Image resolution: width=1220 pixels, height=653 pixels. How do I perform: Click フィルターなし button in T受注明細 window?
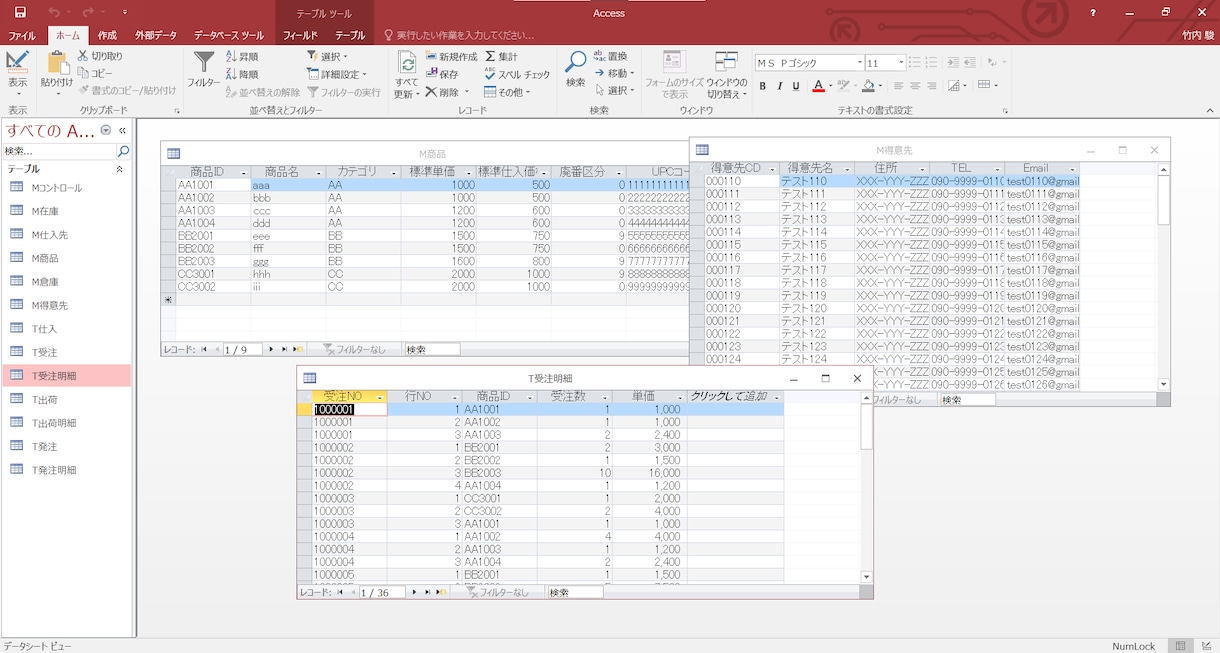[x=496, y=592]
